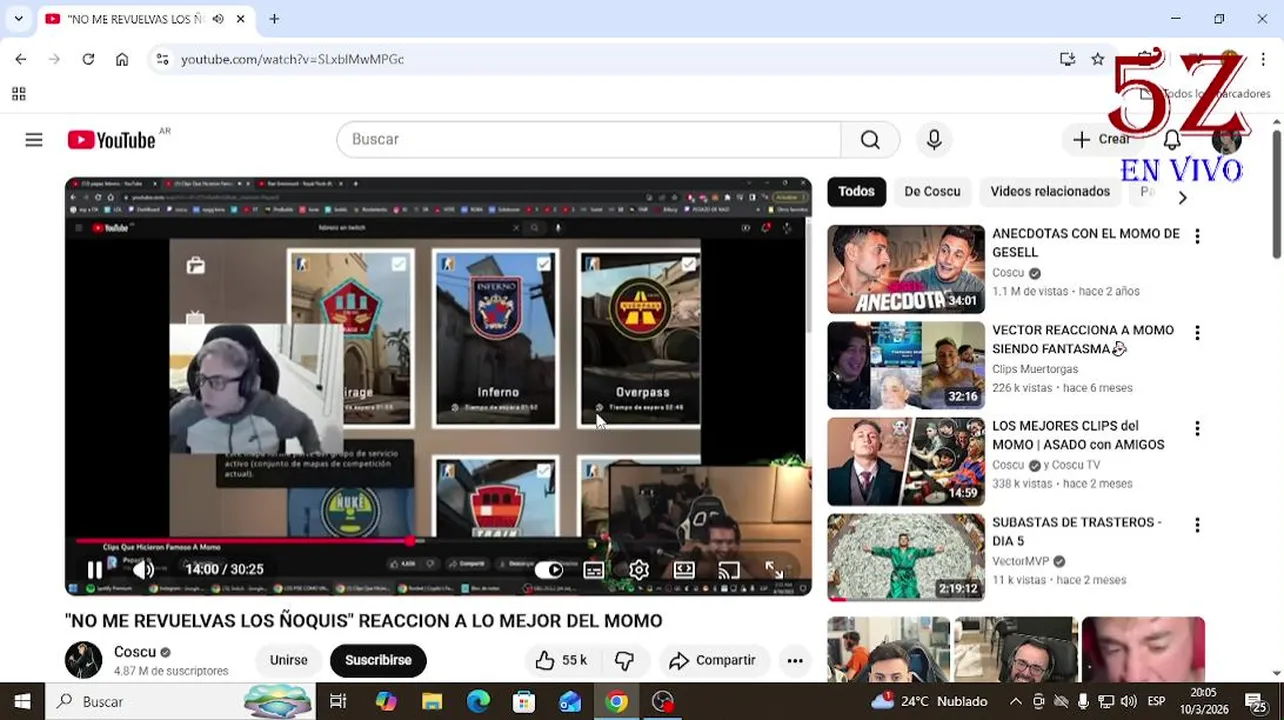Click the youtube.com address bar URL
1284x720 pixels.
(292, 59)
